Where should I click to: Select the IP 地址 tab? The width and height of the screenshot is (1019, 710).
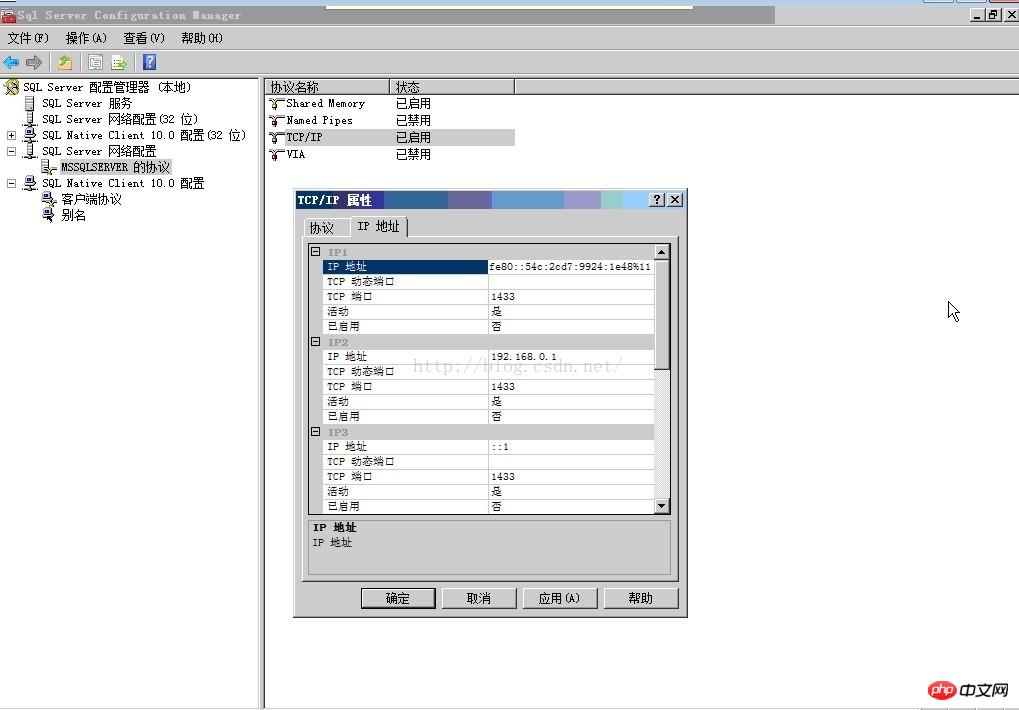point(379,226)
